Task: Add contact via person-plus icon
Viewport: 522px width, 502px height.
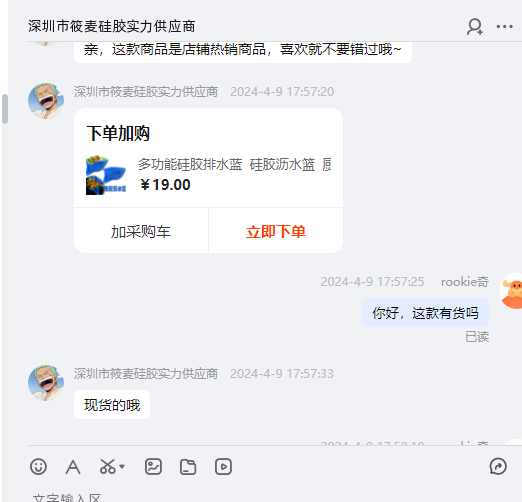Action: coord(475,27)
